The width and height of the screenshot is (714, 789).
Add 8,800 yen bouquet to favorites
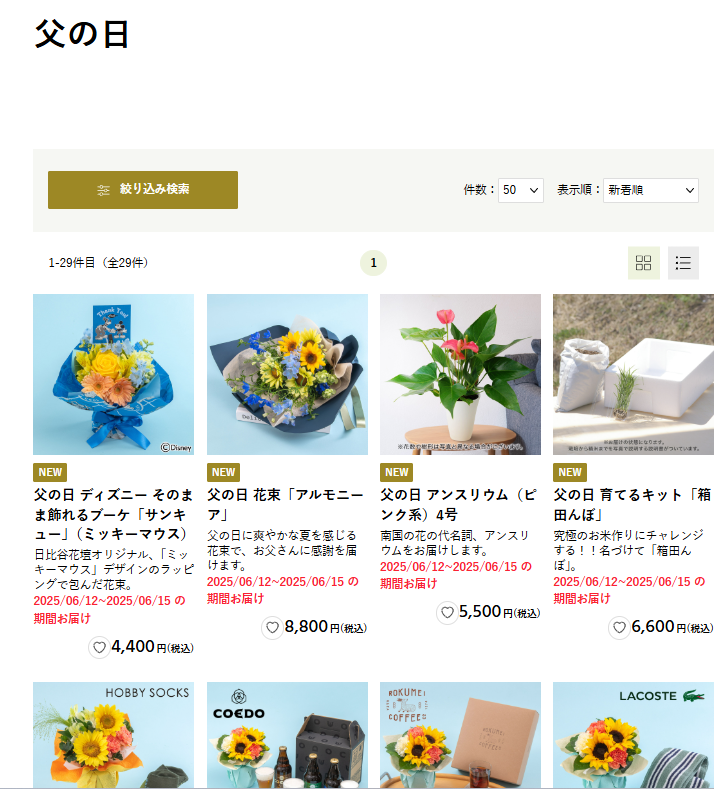pyautogui.click(x=272, y=627)
